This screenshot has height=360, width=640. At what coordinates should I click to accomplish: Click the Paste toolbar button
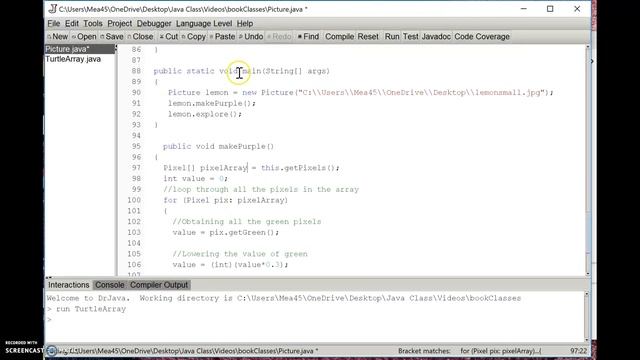pos(222,37)
